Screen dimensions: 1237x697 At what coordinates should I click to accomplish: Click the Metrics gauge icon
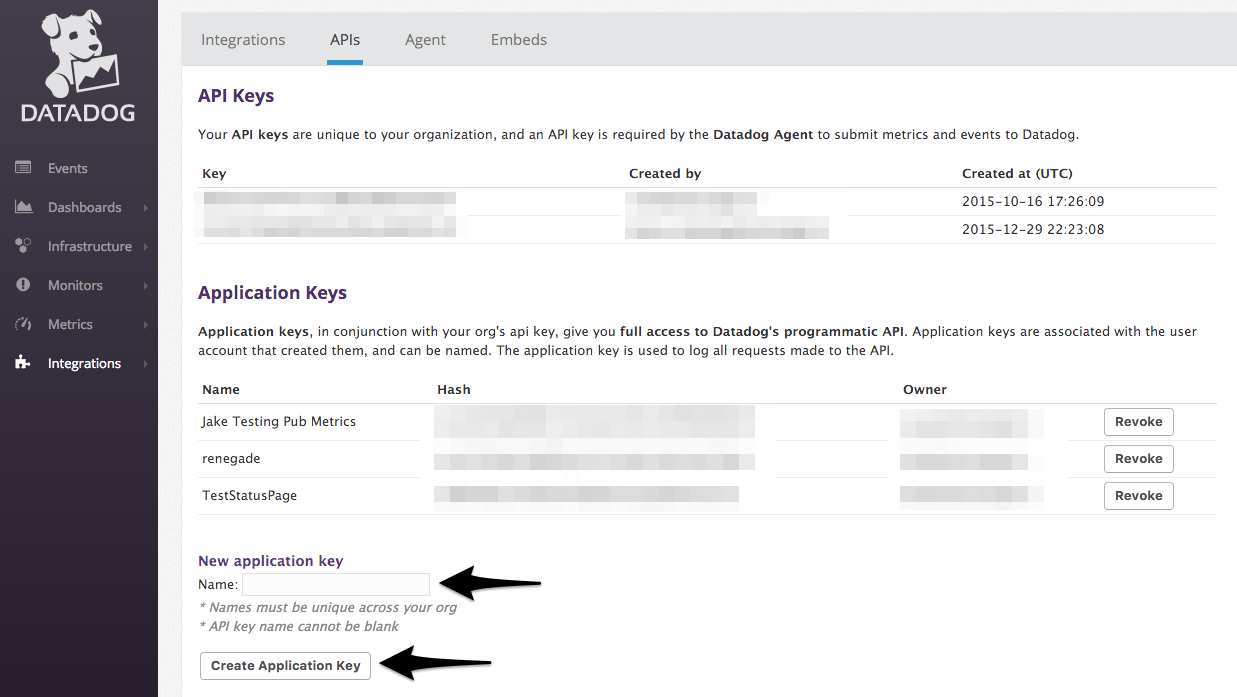pos(23,324)
